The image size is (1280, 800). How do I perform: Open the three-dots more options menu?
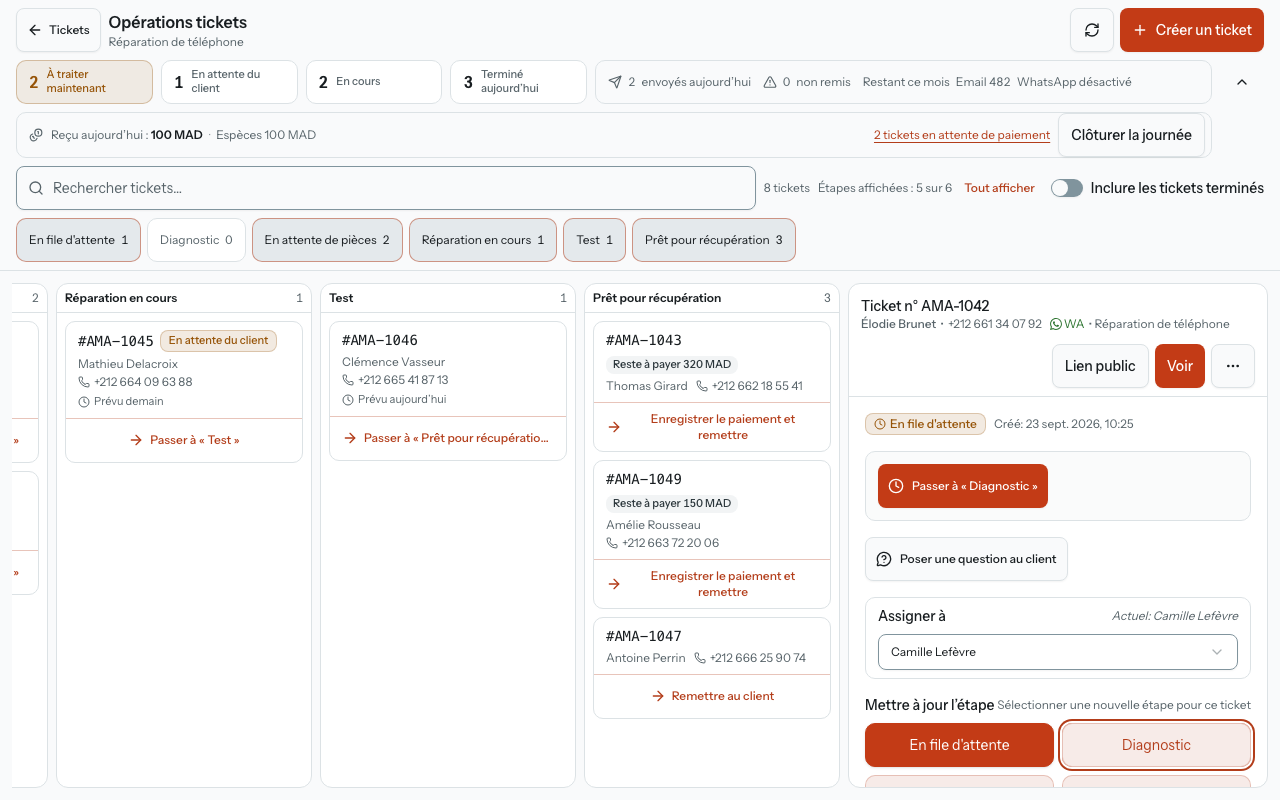point(1233,366)
